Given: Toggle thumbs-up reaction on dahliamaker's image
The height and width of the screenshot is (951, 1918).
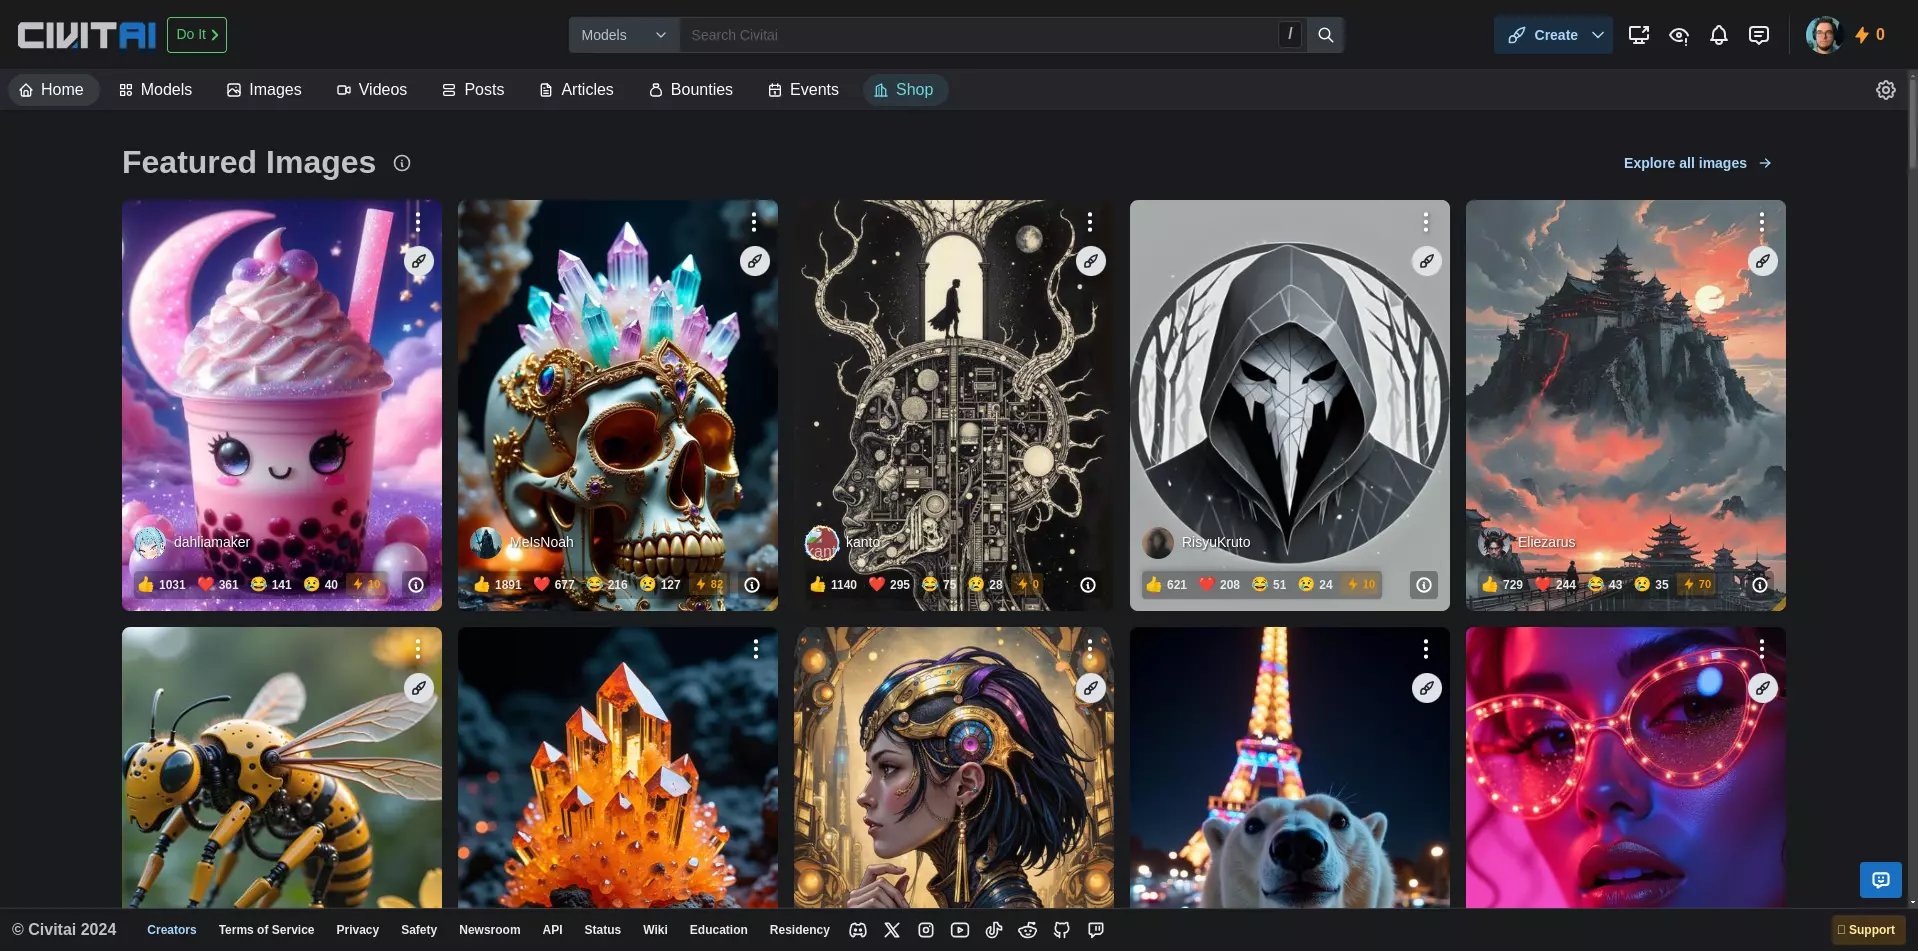Looking at the screenshot, I should pyautogui.click(x=161, y=584).
